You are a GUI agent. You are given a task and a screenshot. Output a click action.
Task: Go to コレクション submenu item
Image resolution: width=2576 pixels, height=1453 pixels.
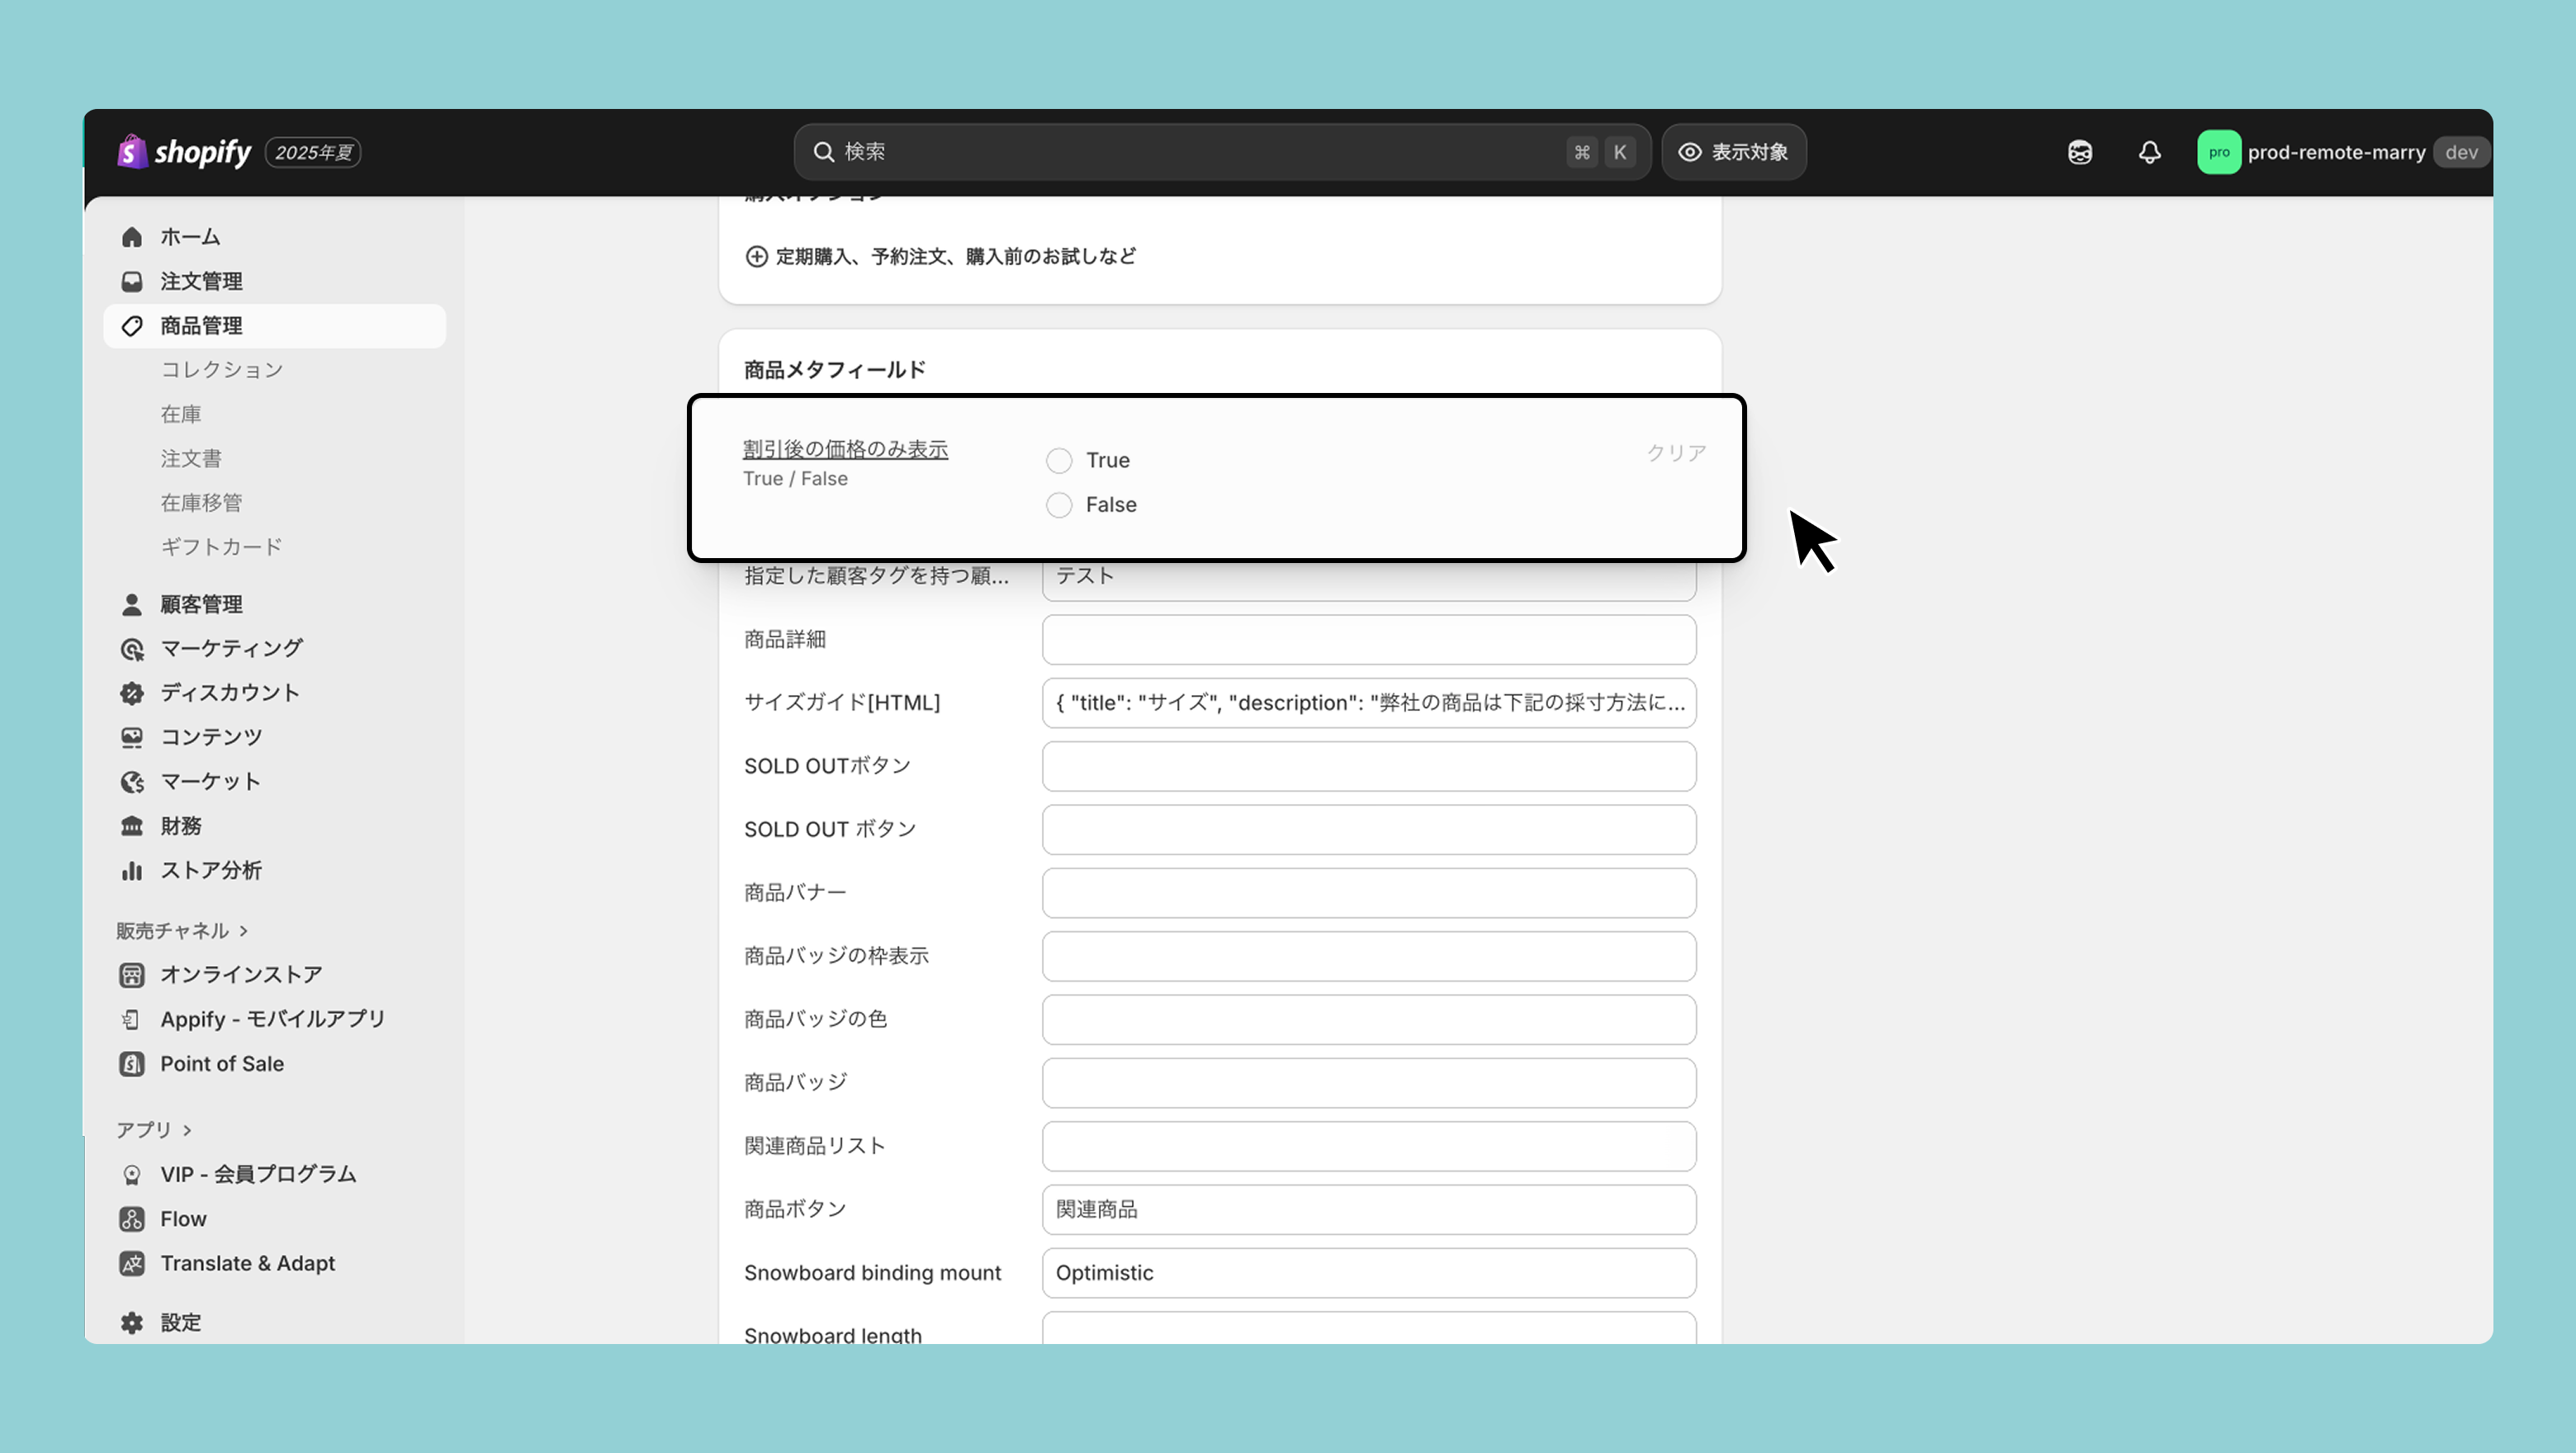click(x=222, y=370)
